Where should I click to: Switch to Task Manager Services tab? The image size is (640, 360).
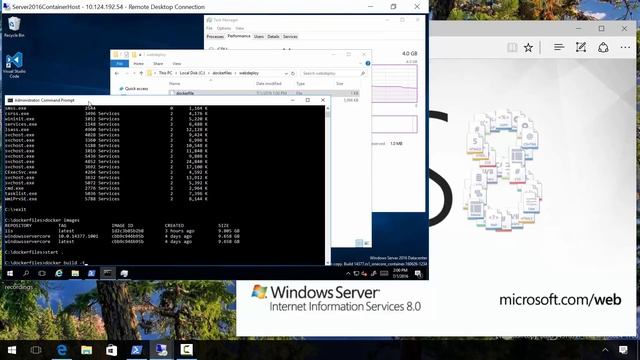(290, 37)
